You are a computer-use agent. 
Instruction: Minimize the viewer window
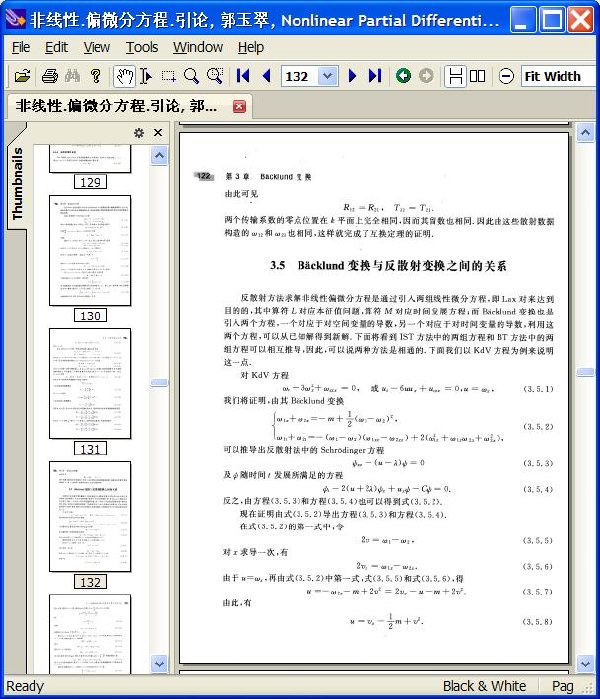coord(522,20)
